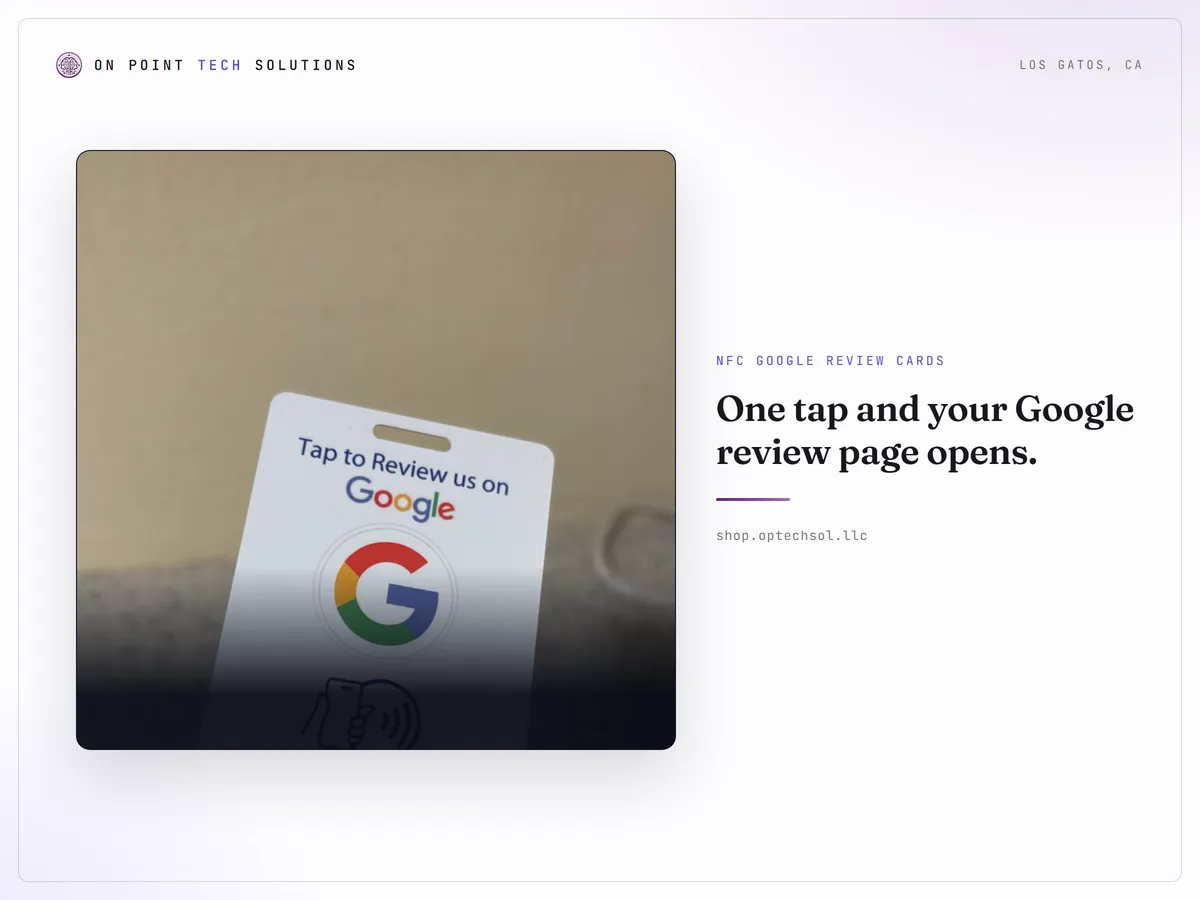Click the LOS GATOS, CA location text

coord(1081,65)
